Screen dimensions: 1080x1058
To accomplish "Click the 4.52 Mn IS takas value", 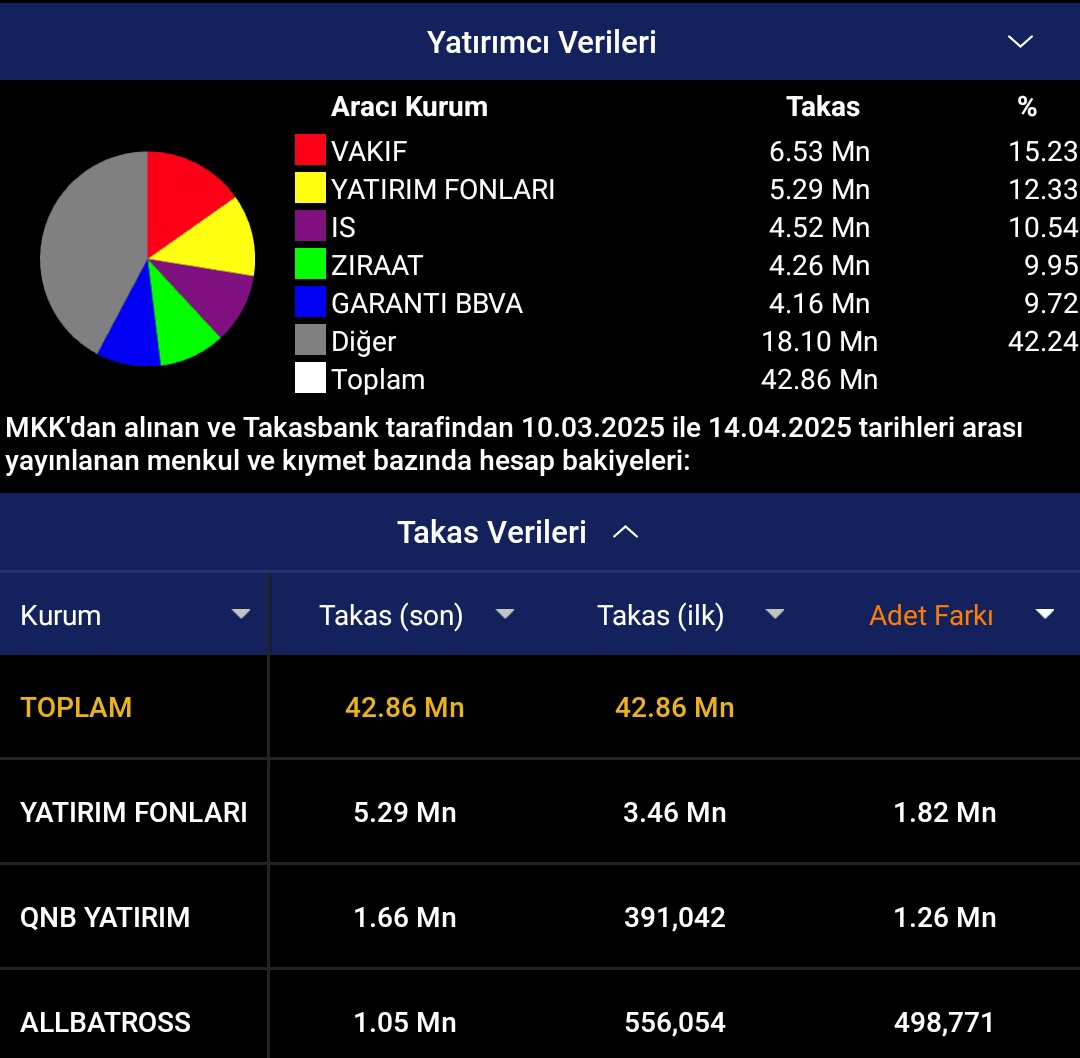I will pyautogui.click(x=820, y=227).
